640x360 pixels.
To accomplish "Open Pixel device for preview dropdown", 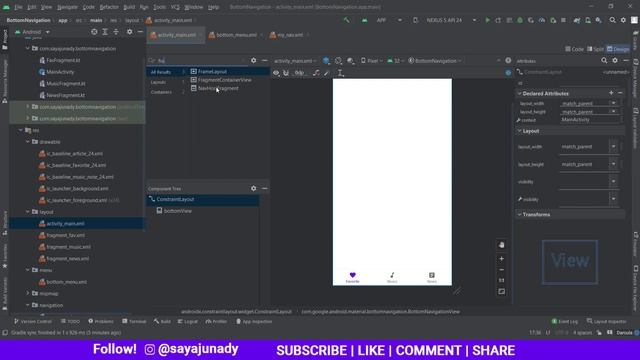I will click(x=372, y=61).
